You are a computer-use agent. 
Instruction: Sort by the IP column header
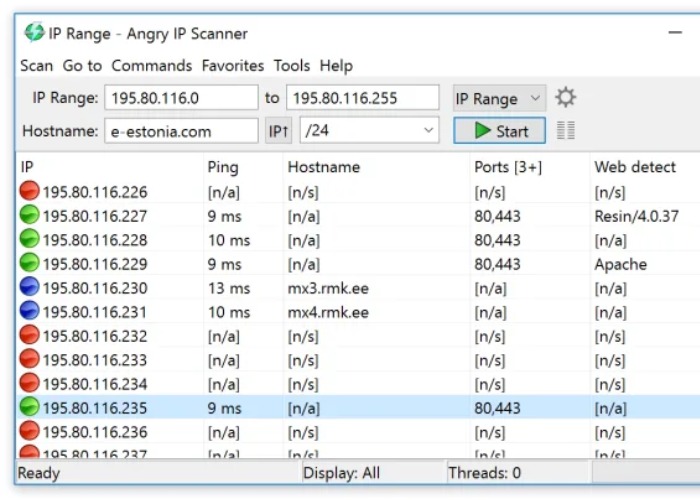(x=109, y=167)
